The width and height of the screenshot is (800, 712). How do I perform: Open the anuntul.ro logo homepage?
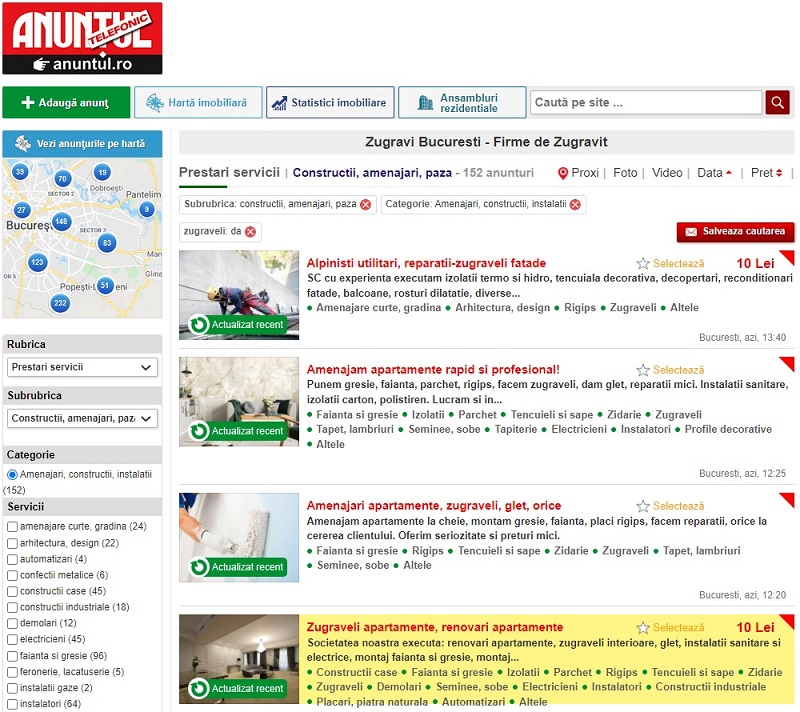click(82, 38)
